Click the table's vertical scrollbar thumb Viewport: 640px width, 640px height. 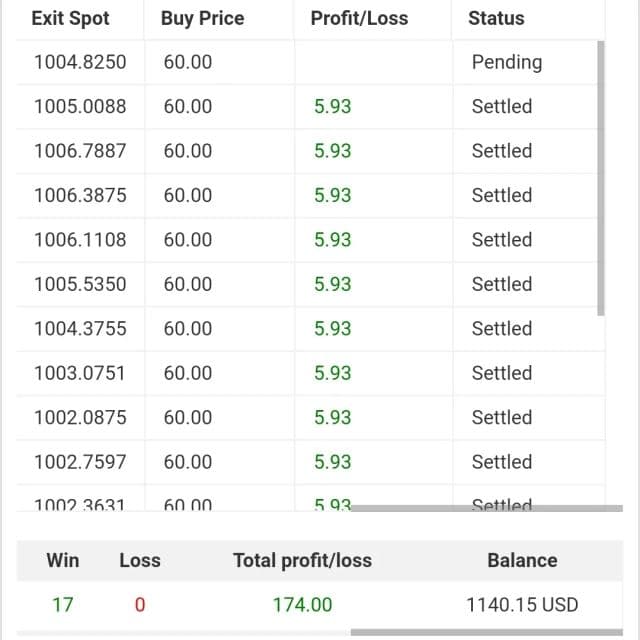pos(600,178)
